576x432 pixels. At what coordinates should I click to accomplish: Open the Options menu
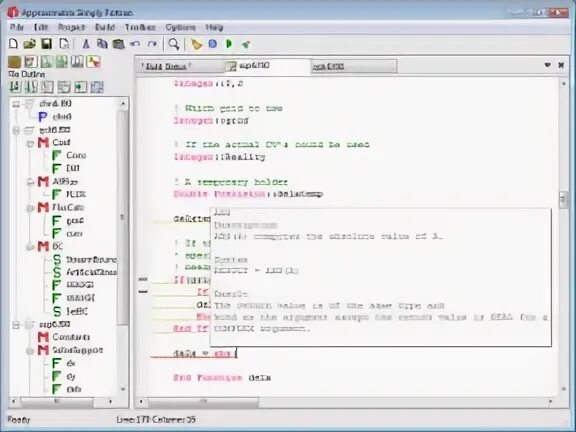click(180, 27)
